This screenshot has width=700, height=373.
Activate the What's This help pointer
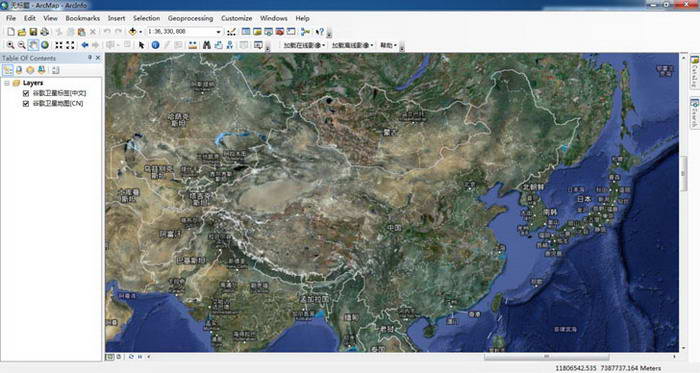(x=320, y=32)
